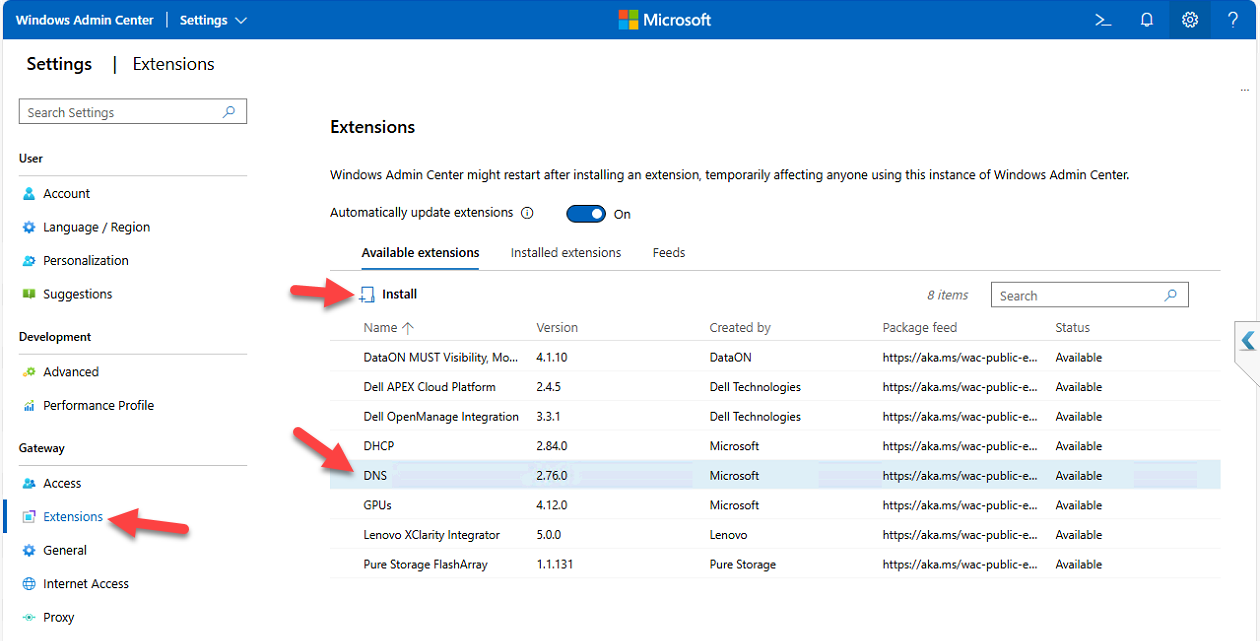Click the more options ellipsis
Image resolution: width=1260 pixels, height=641 pixels.
point(1245,91)
